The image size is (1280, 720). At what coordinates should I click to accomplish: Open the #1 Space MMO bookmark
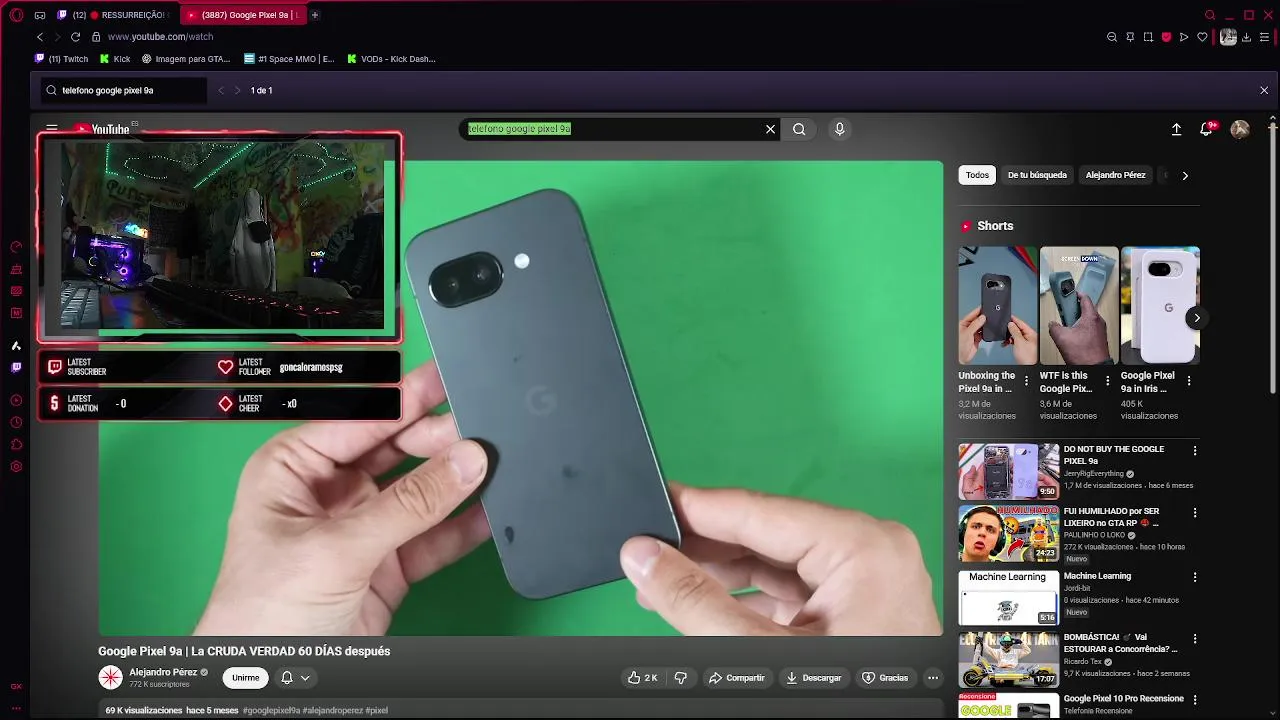[x=290, y=59]
